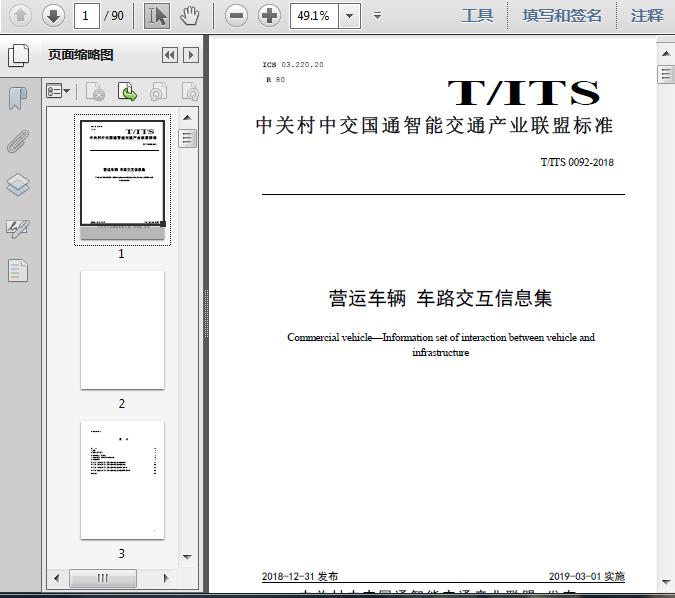Activate the text selection tool
Image resolution: width=675 pixels, height=598 pixels.
click(x=157, y=16)
